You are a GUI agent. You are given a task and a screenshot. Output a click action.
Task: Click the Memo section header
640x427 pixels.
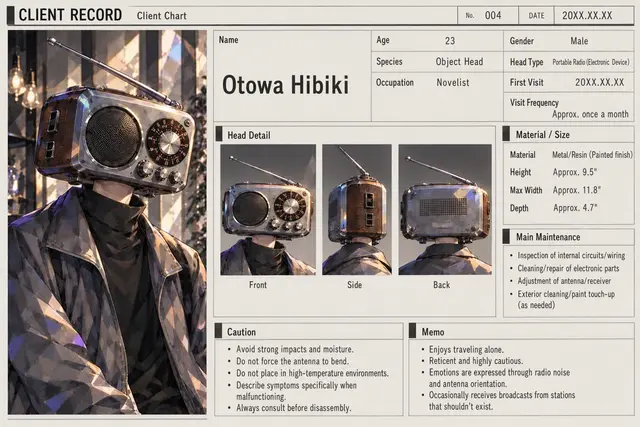(x=433, y=332)
